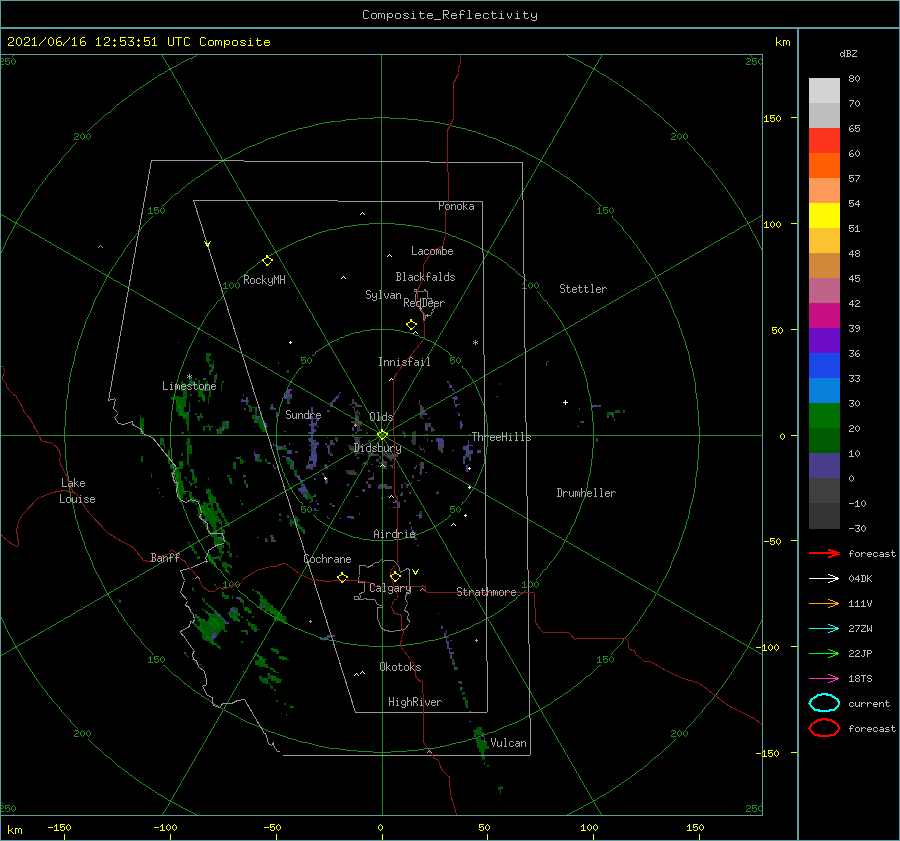The width and height of the screenshot is (900, 841).
Task: Select the Limestone label
Action: [x=189, y=386]
